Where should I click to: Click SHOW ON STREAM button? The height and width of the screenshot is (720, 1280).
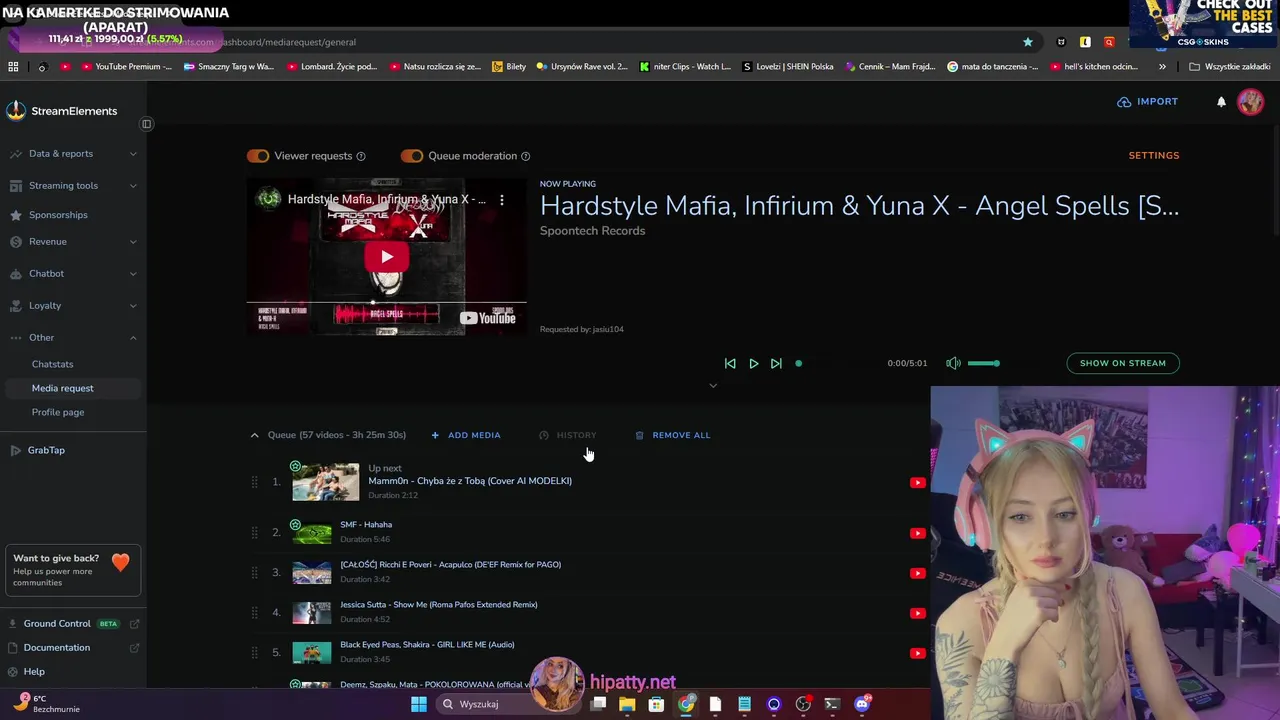[x=1123, y=363]
